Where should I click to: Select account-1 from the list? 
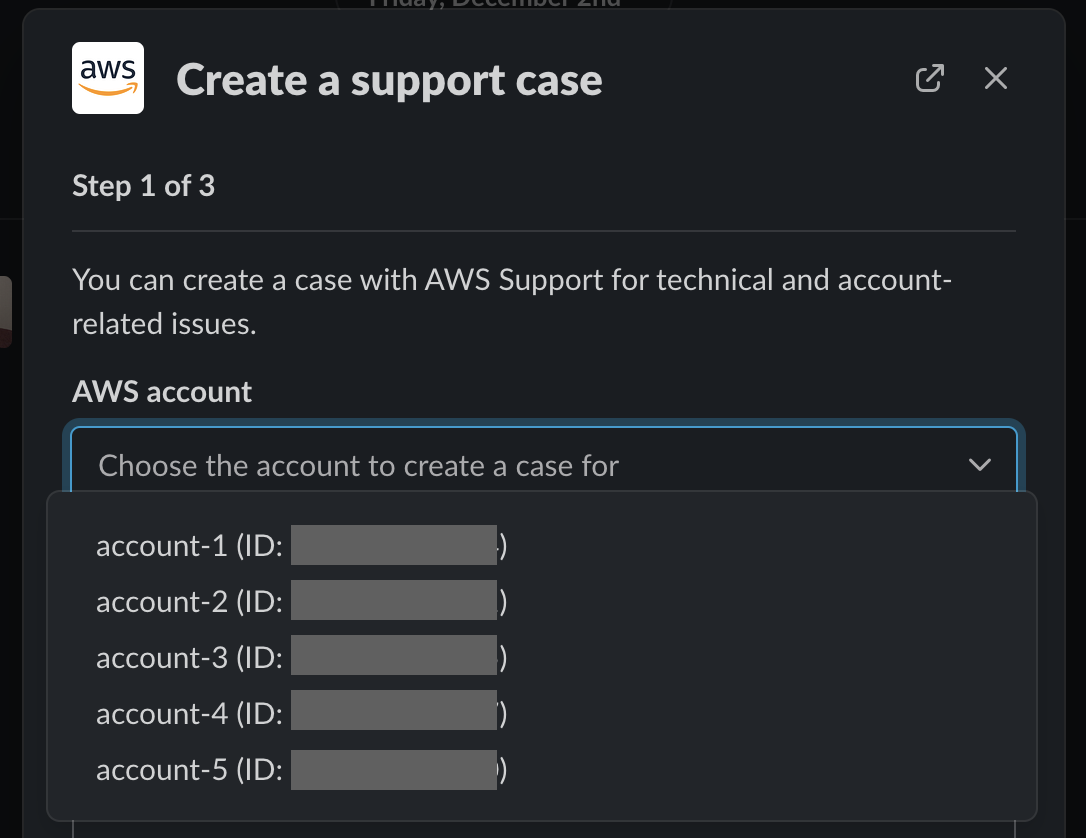pyautogui.click(x=297, y=545)
